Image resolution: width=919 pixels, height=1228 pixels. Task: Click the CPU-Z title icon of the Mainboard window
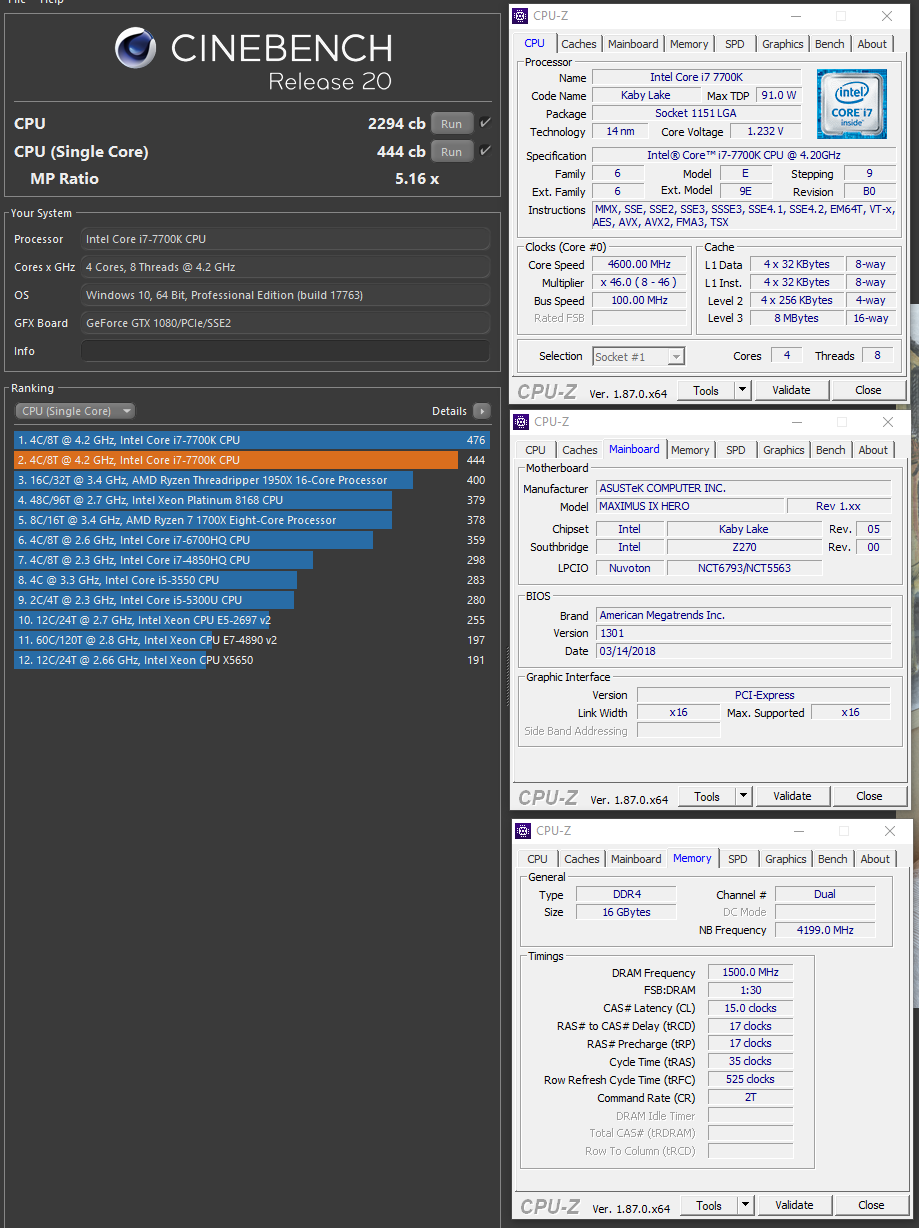coord(523,422)
